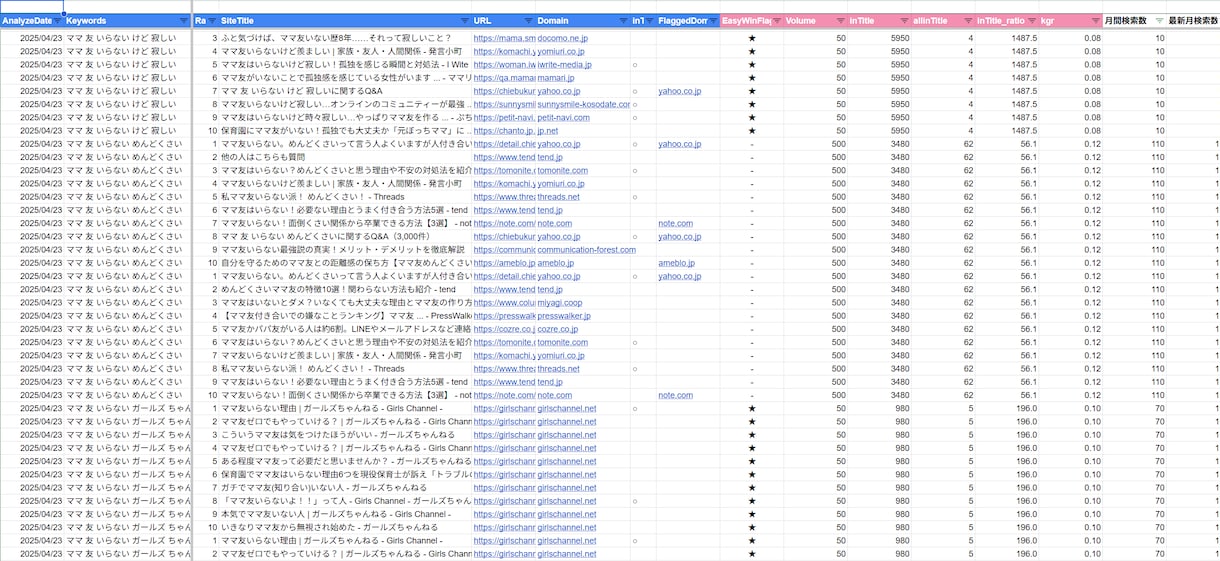Select the title cell starting 'いきなりママ友から無視され始めた'

[345, 527]
